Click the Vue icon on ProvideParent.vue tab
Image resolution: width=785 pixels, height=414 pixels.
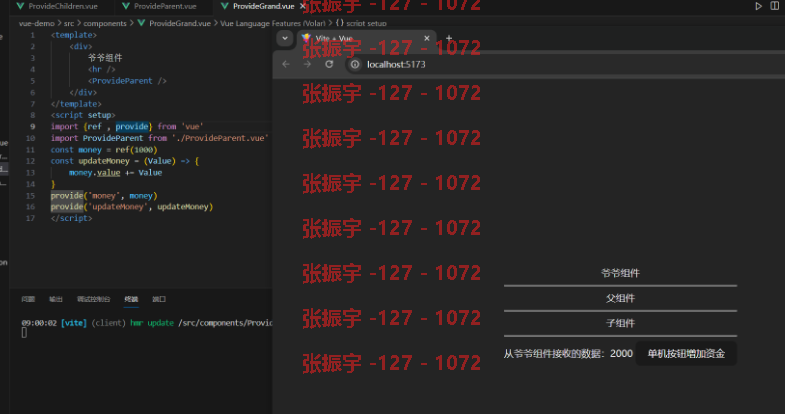(x=126, y=6)
